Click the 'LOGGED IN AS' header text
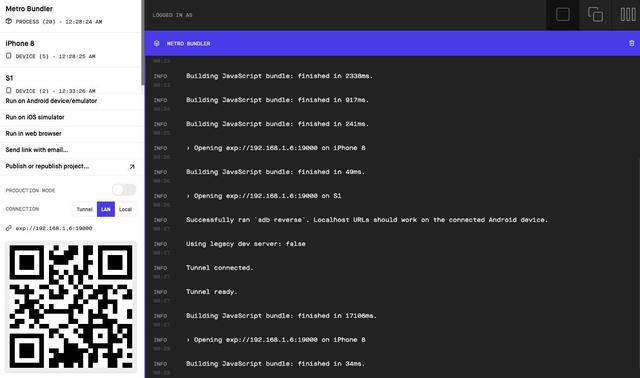This screenshot has width=640, height=378. click(172, 15)
